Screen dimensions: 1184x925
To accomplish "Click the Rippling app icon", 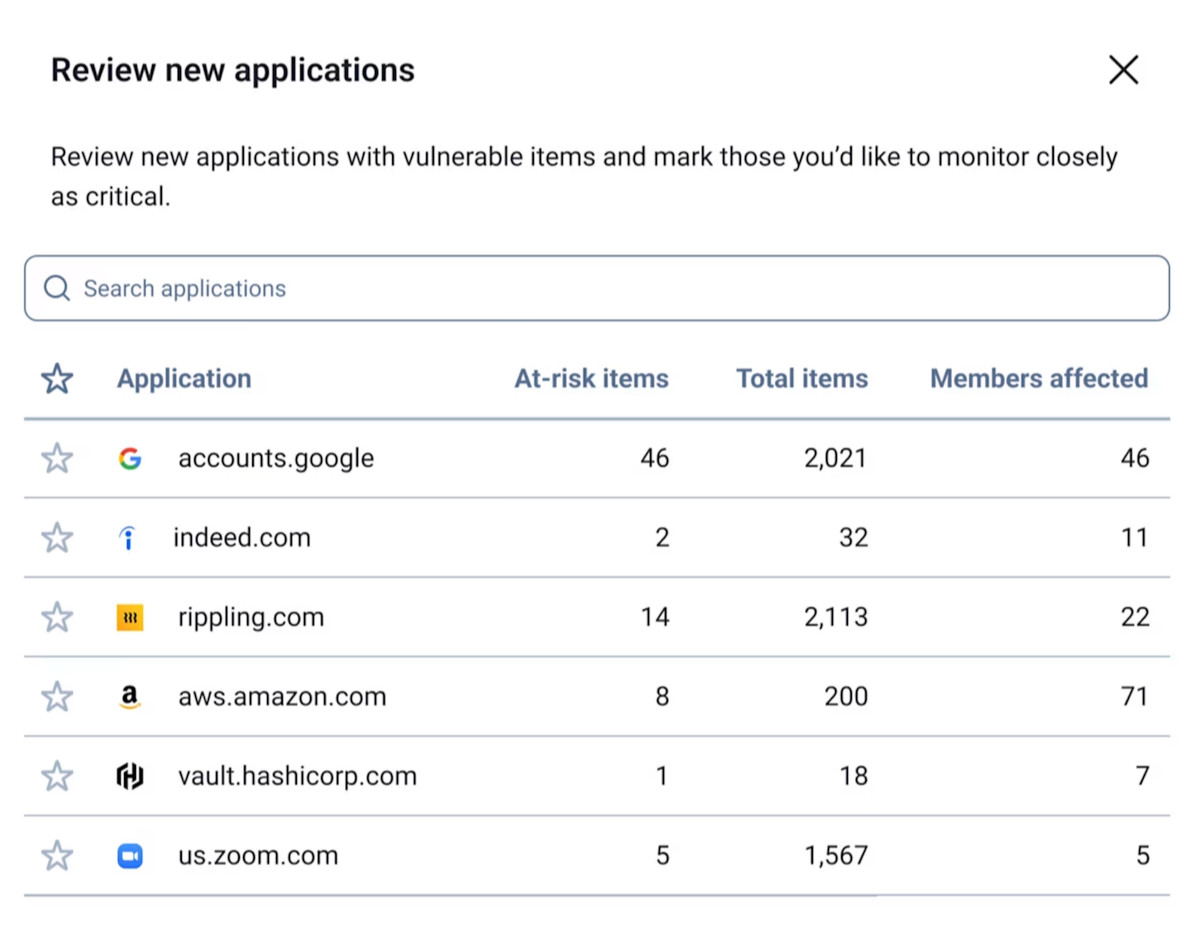I will point(130,617).
